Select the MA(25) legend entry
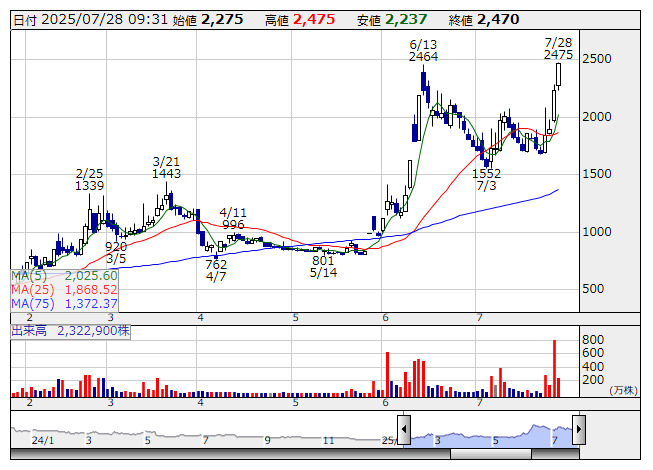The height and width of the screenshot is (470, 653). pyautogui.click(x=65, y=289)
